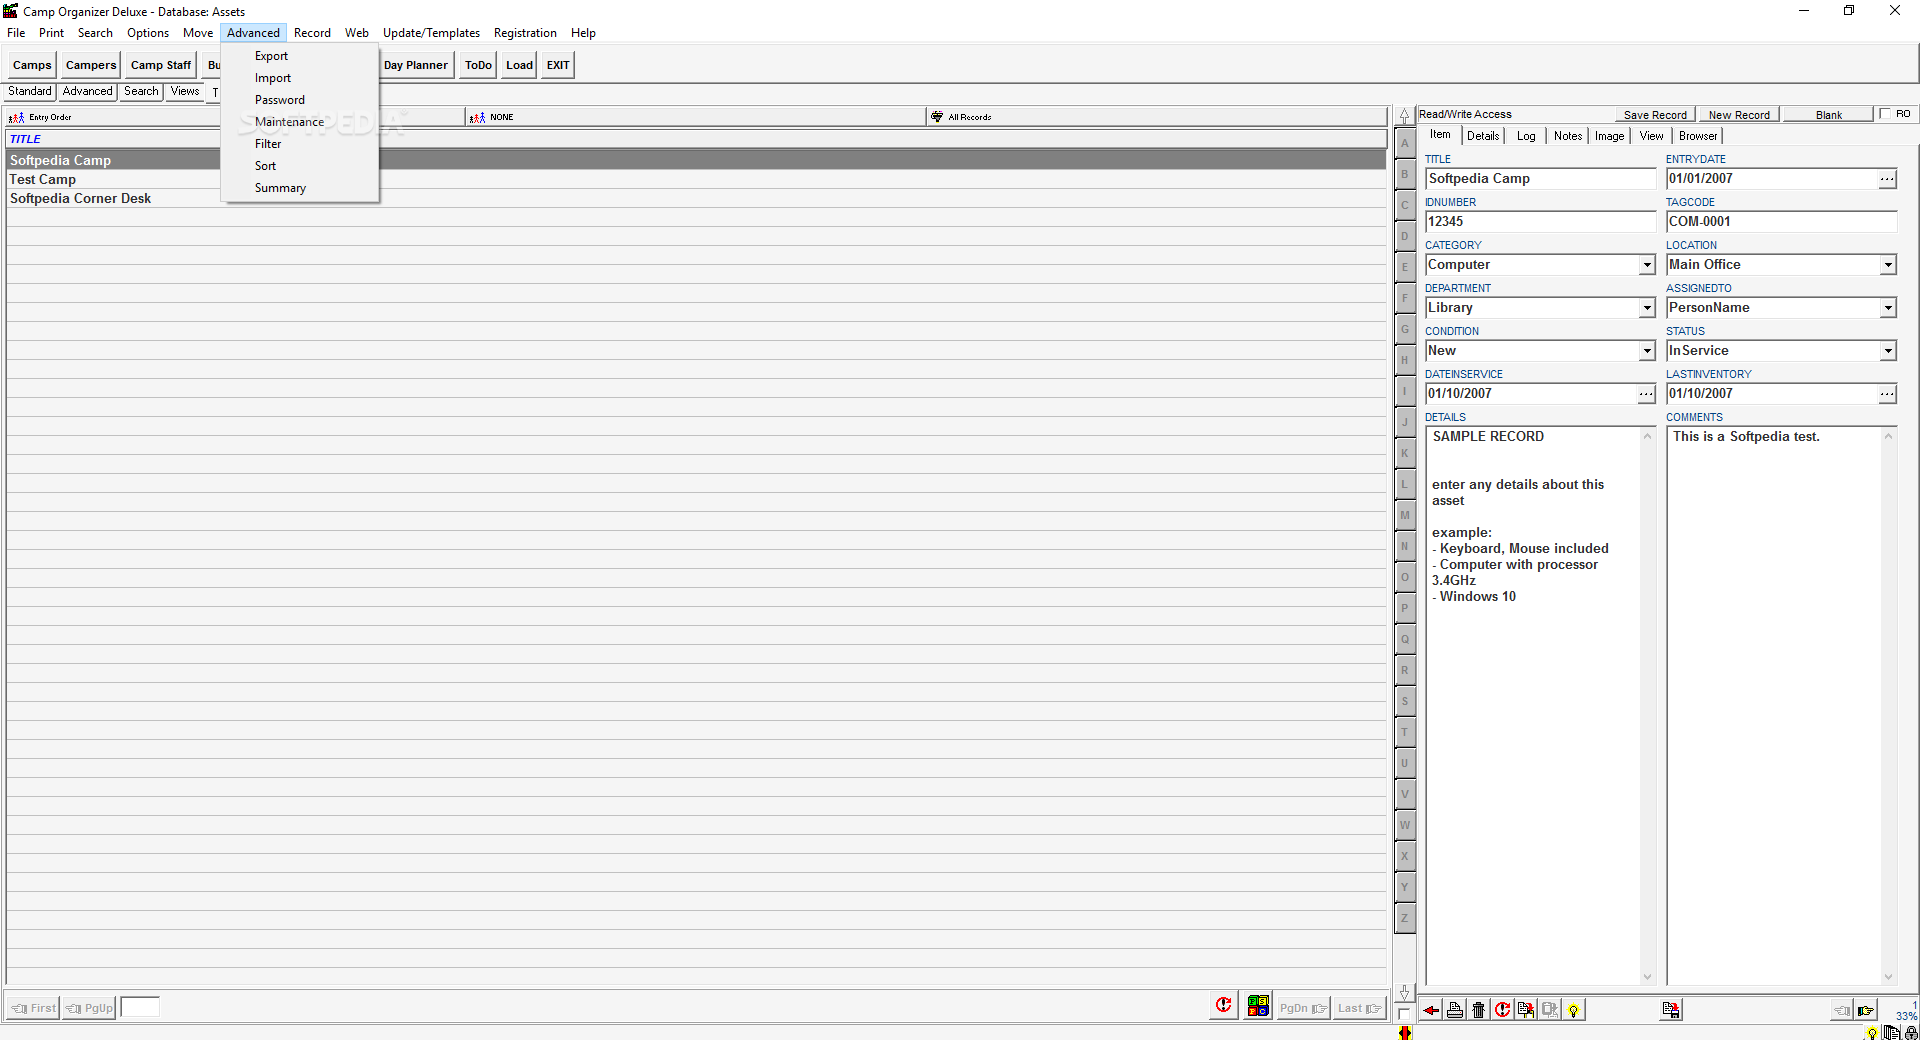
Task: Click the previous record hand icon
Action: [x=1842, y=1010]
